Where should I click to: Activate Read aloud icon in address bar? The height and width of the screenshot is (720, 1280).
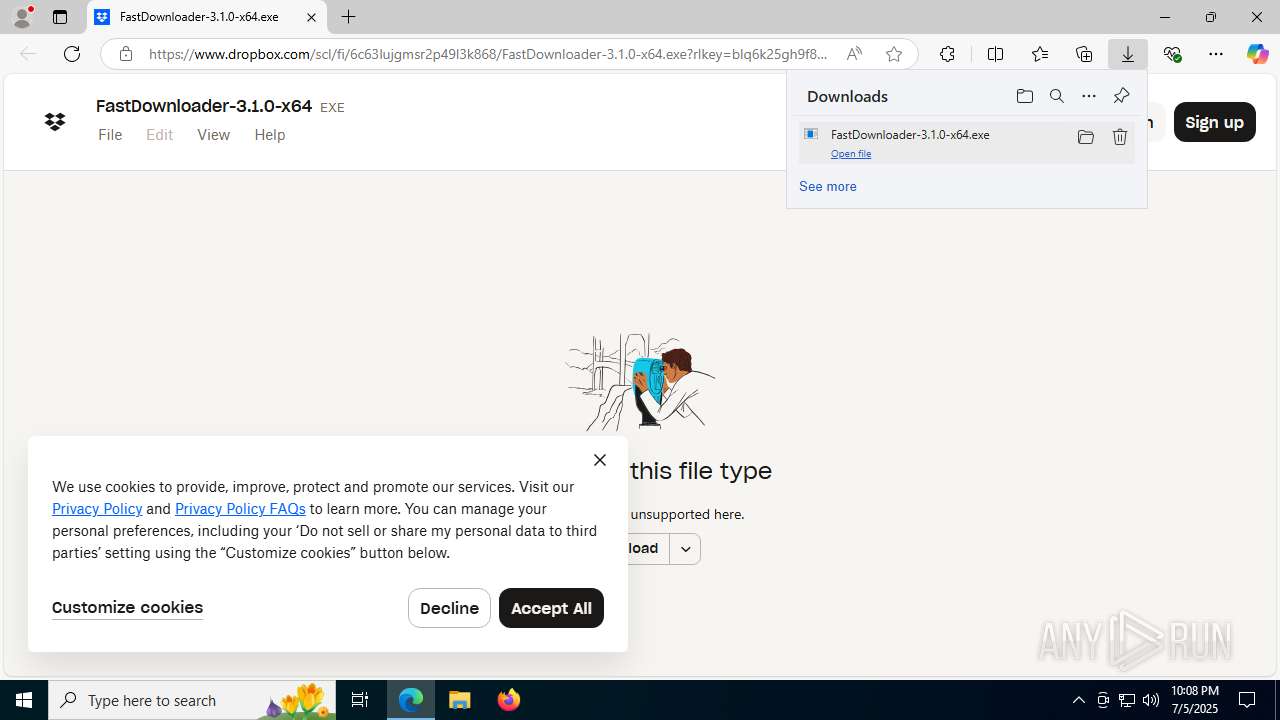point(854,54)
